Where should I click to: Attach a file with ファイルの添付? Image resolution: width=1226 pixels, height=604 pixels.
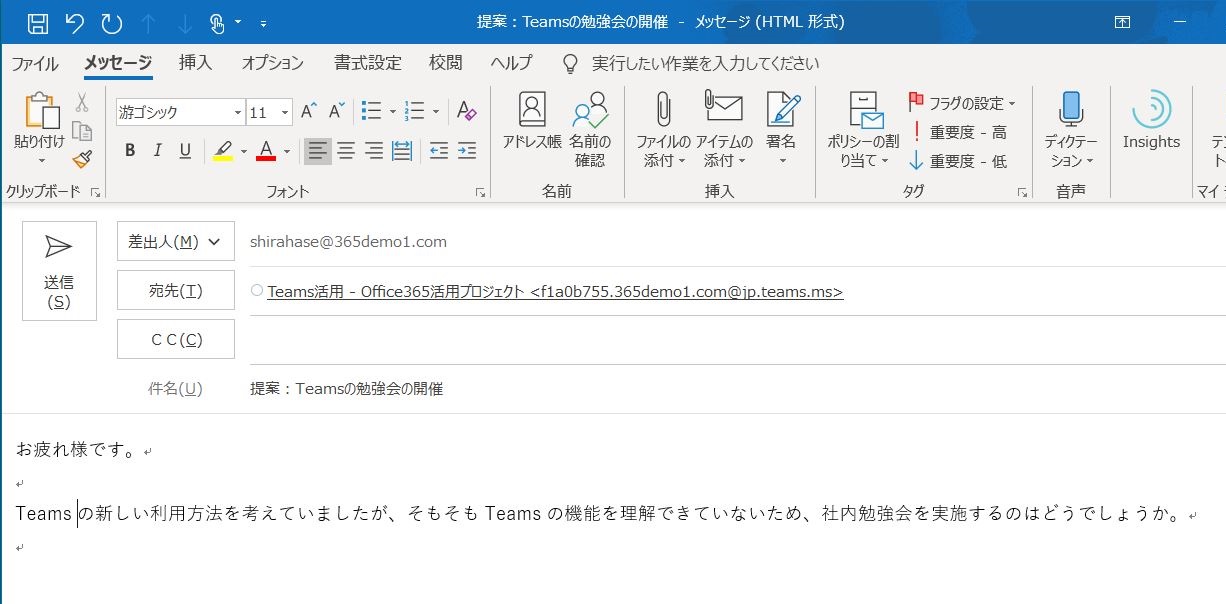coord(662,129)
